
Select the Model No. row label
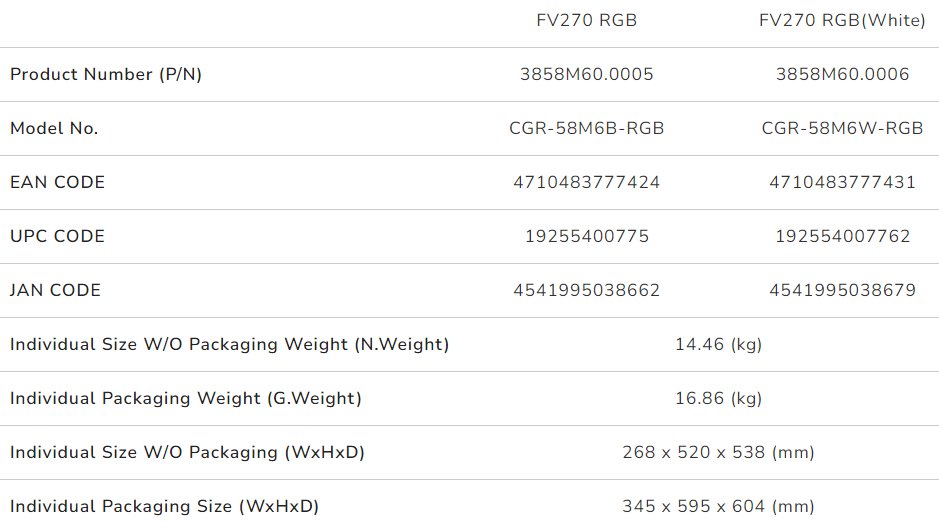coord(54,129)
